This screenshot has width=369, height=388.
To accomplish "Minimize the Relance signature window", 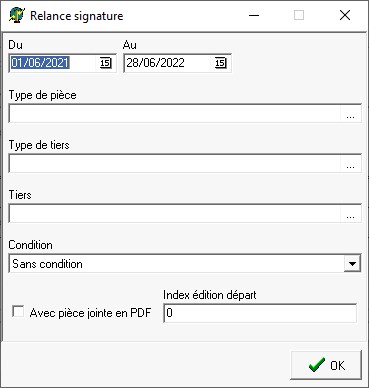I will click(x=254, y=15).
